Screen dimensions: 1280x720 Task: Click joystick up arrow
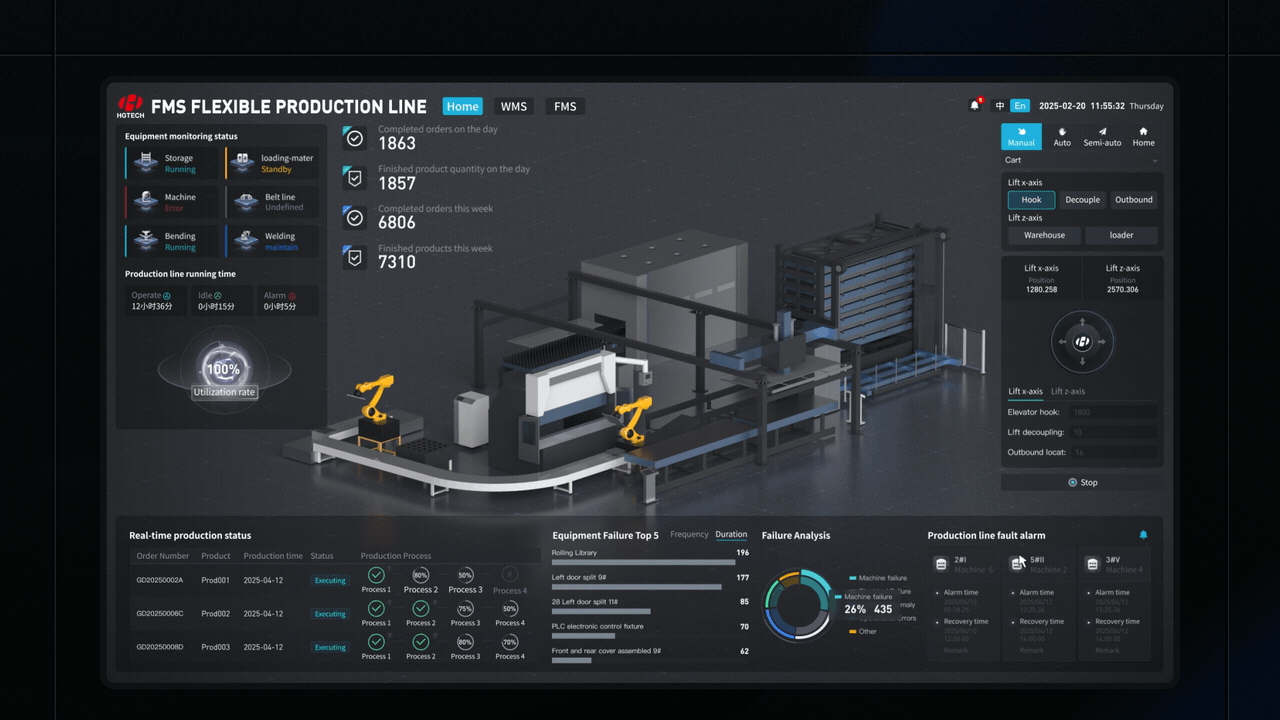coord(1082,324)
